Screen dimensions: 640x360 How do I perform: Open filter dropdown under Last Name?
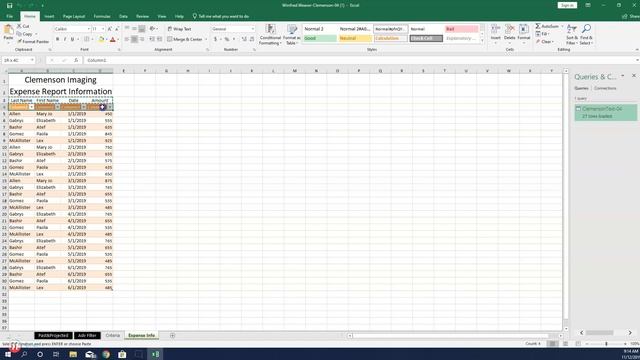31,107
